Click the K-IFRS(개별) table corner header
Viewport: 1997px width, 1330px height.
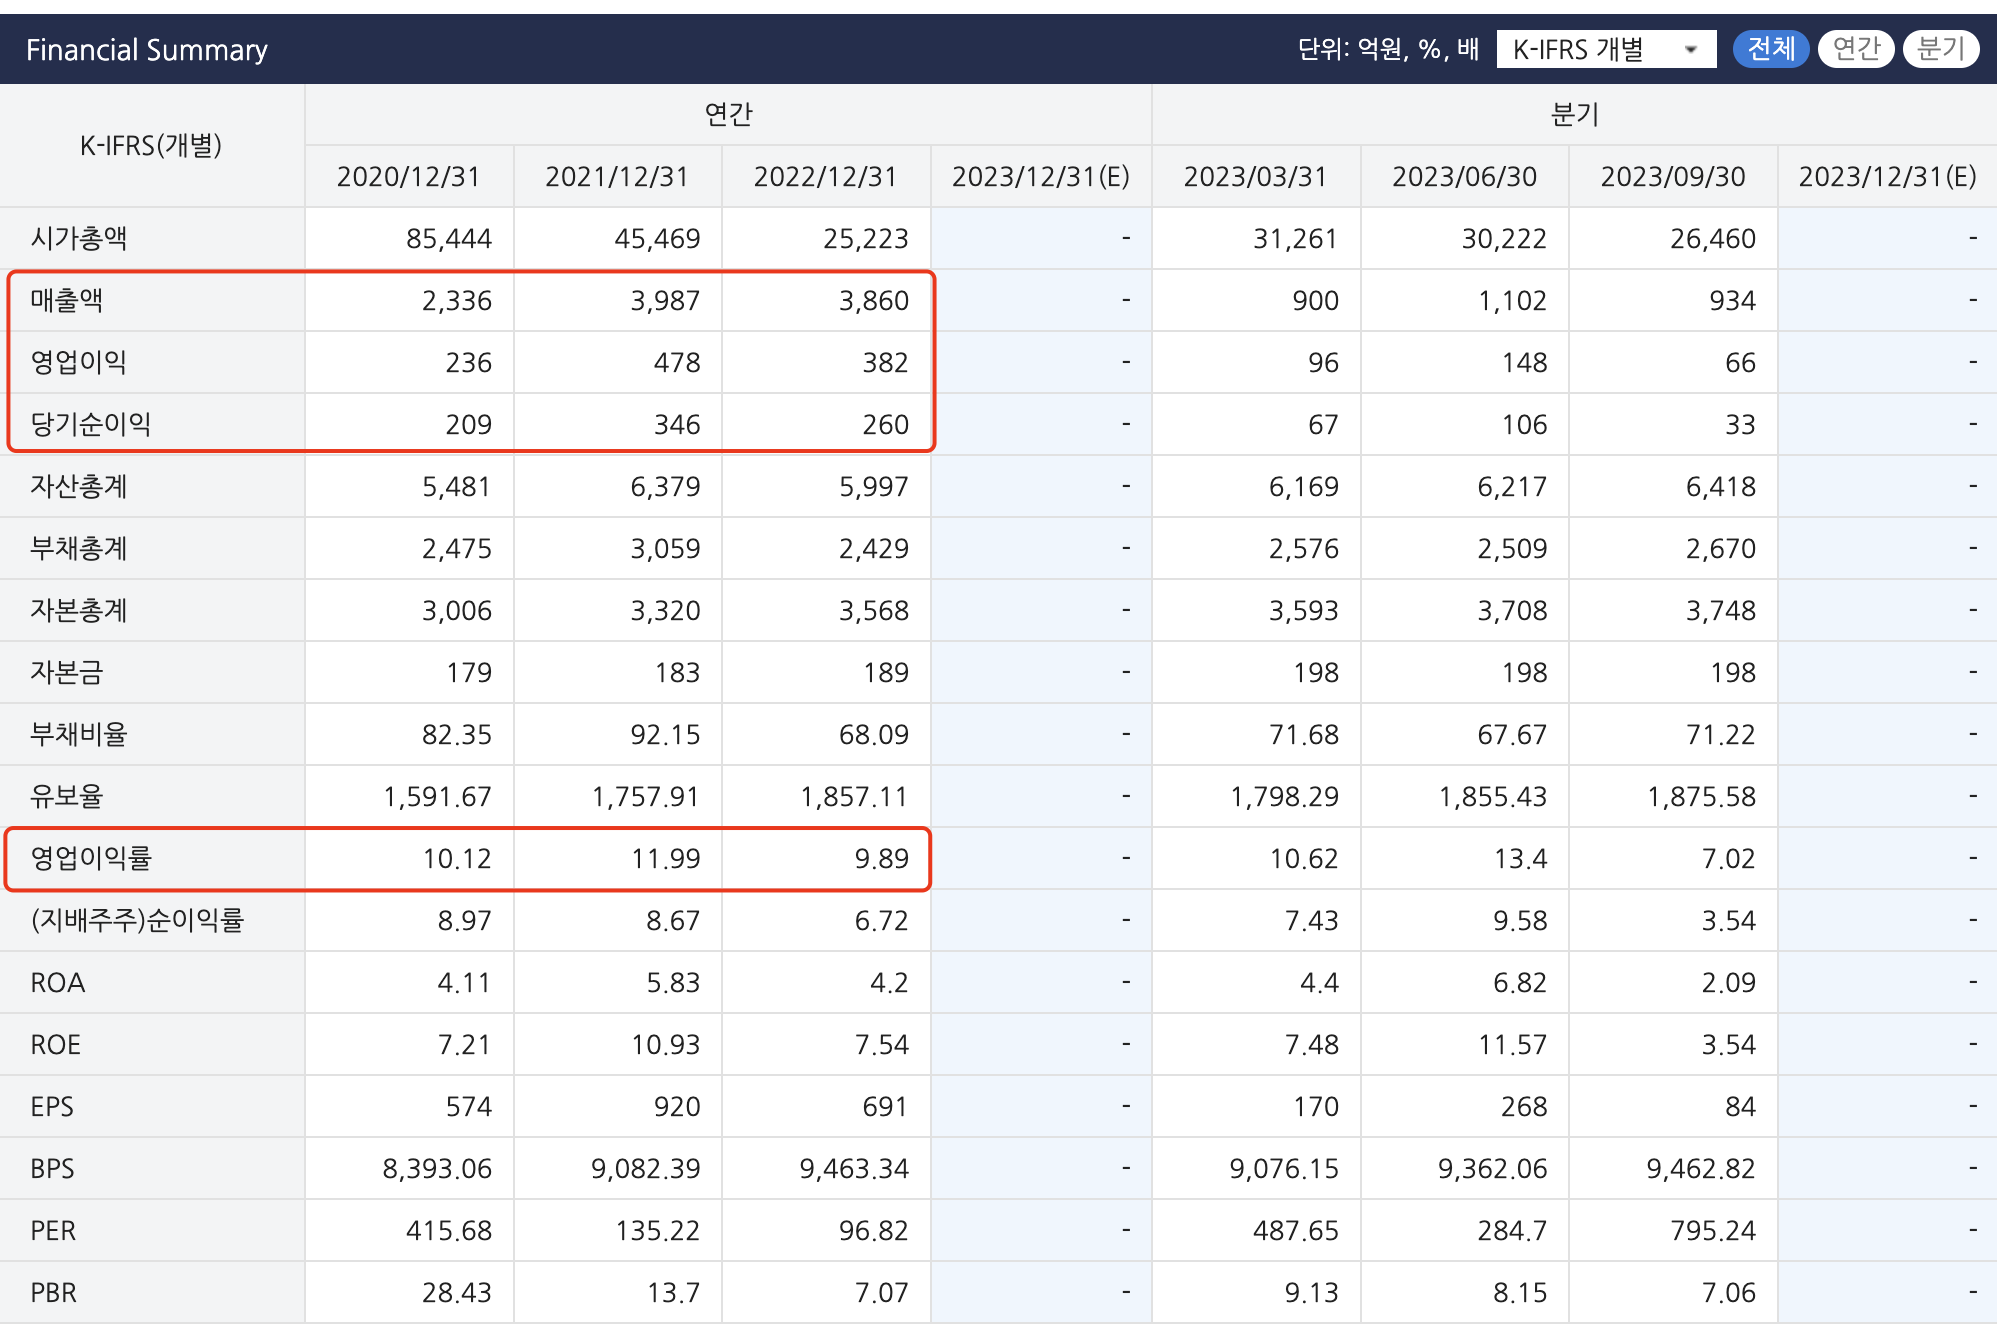click(151, 146)
